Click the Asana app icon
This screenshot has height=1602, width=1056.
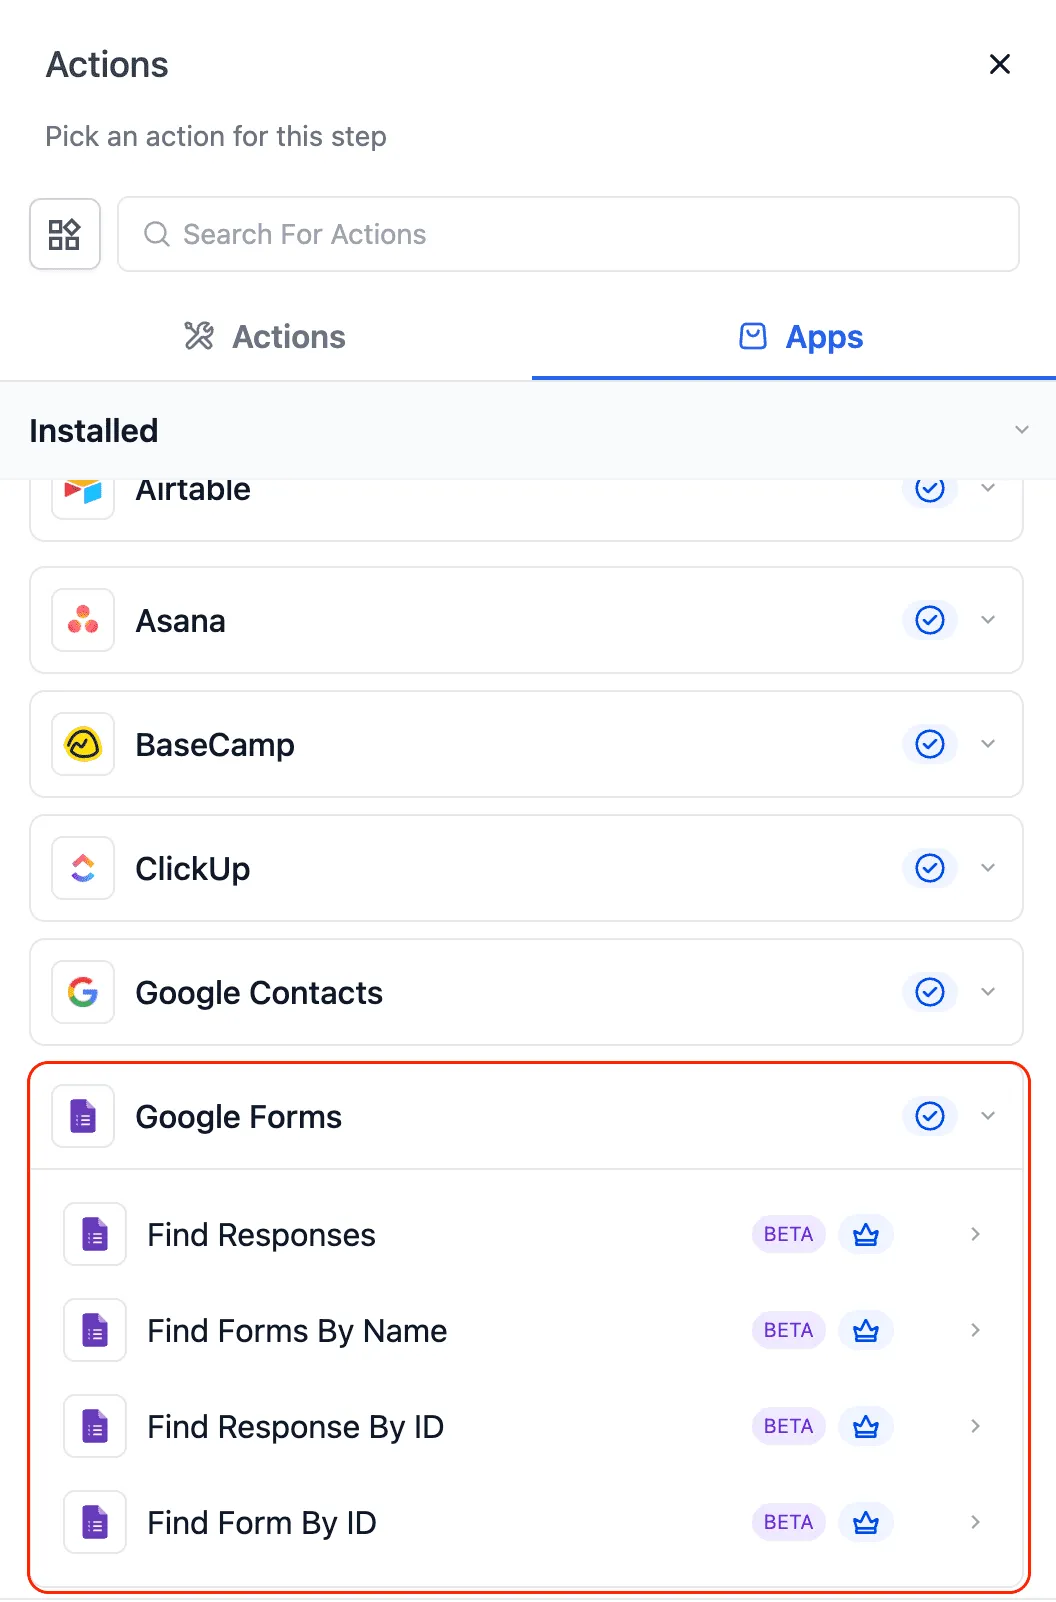(81, 620)
